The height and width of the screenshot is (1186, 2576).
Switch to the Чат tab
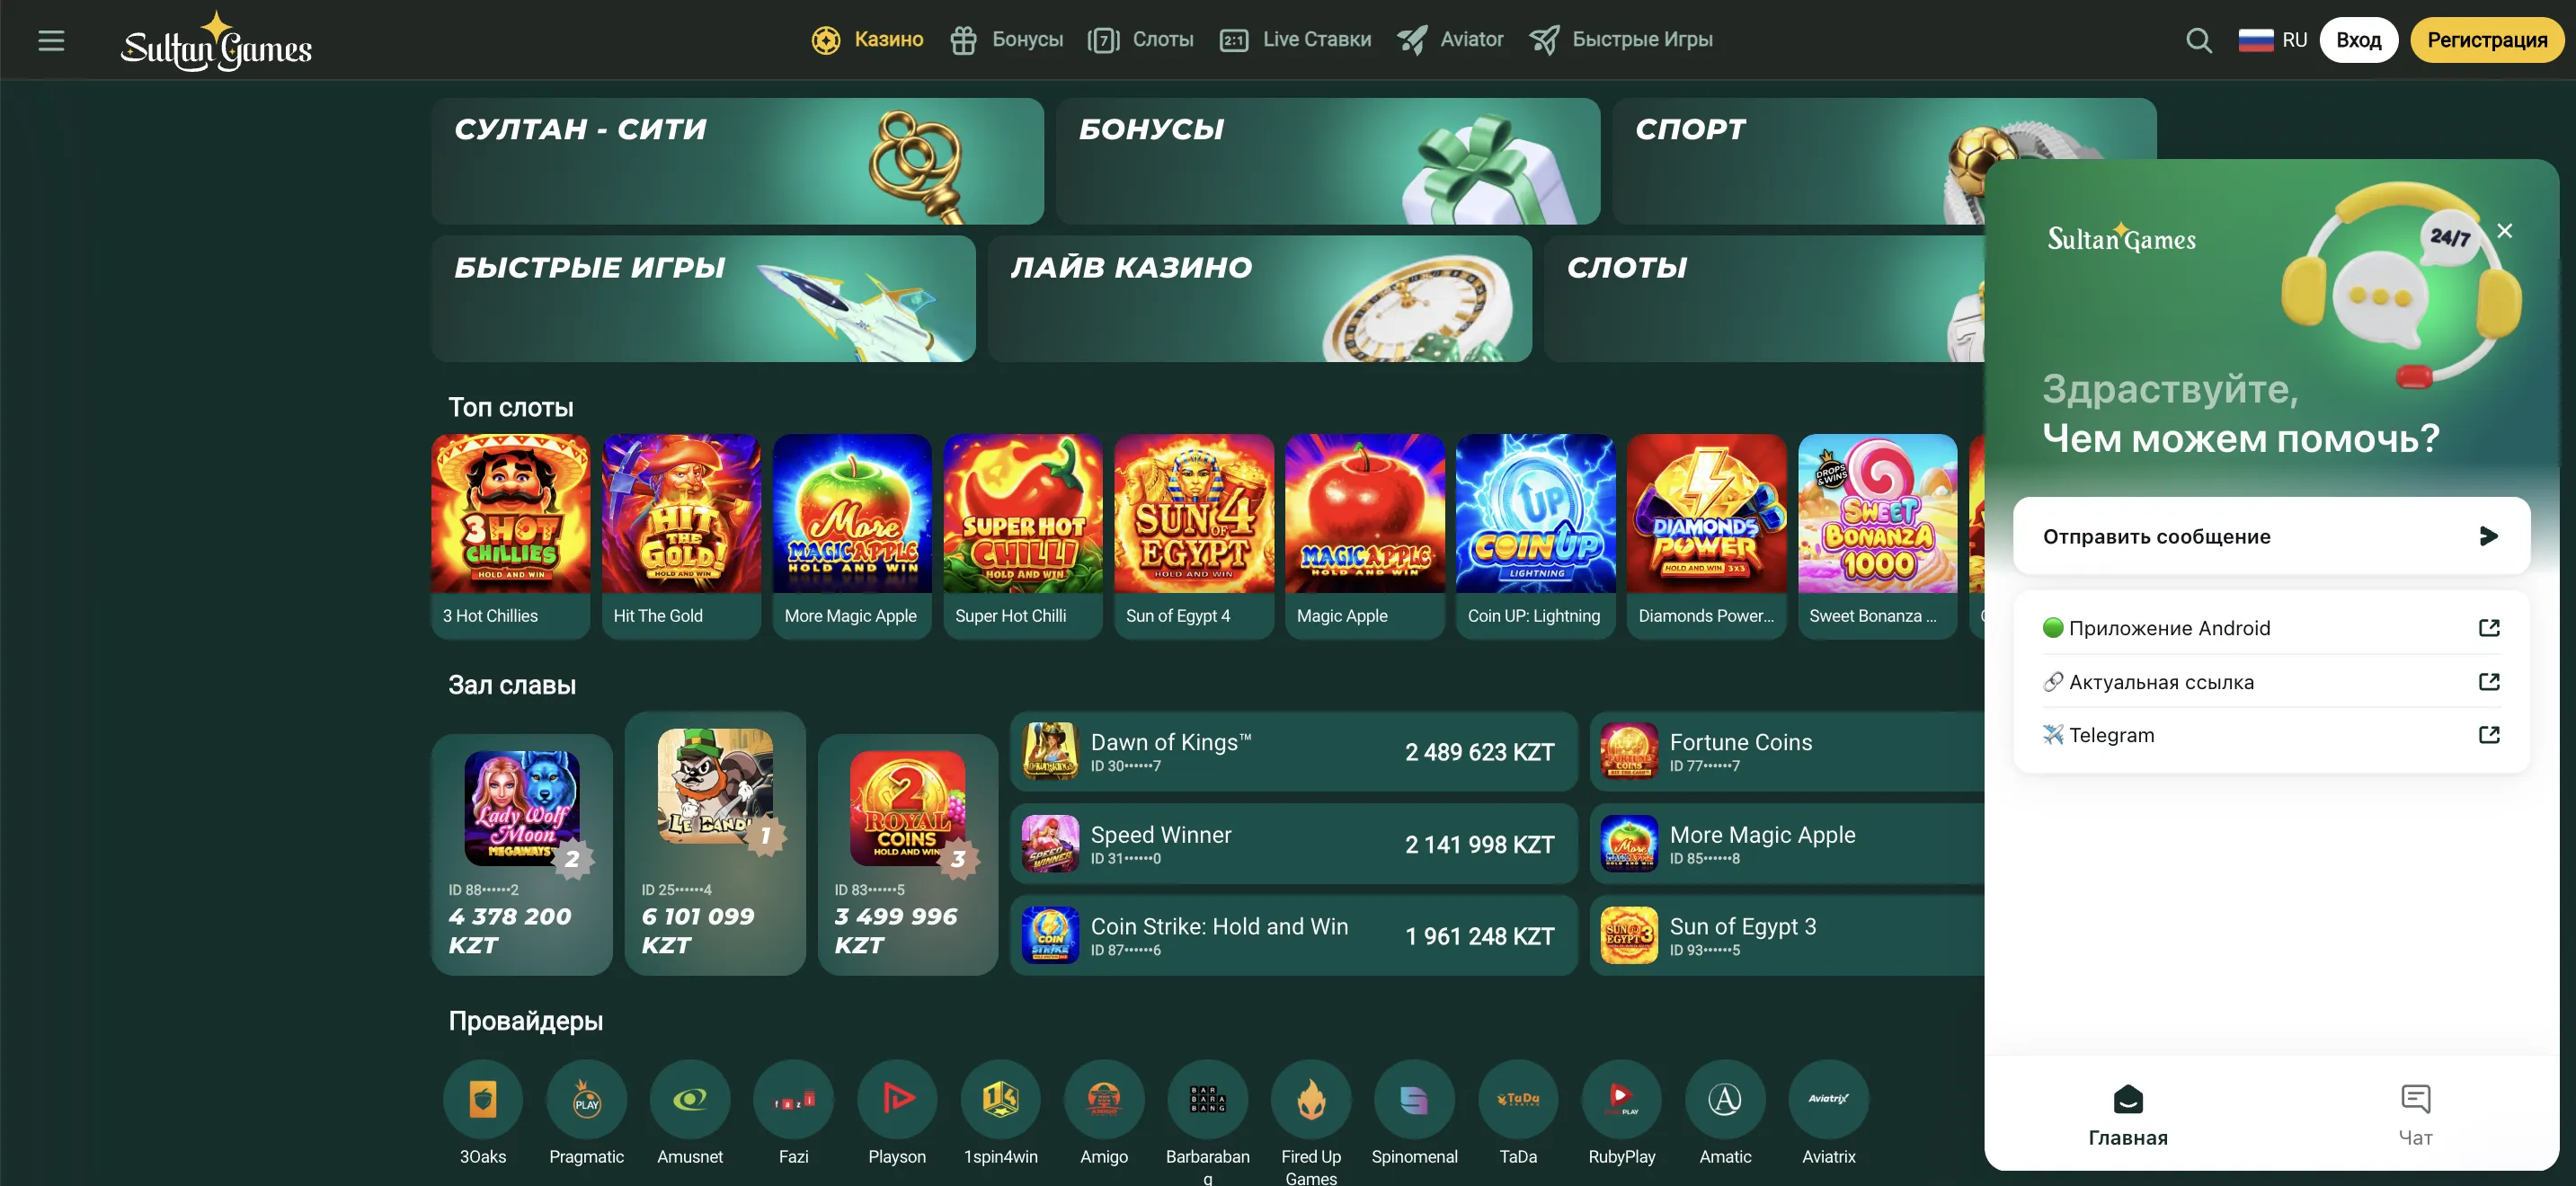coord(2415,1115)
